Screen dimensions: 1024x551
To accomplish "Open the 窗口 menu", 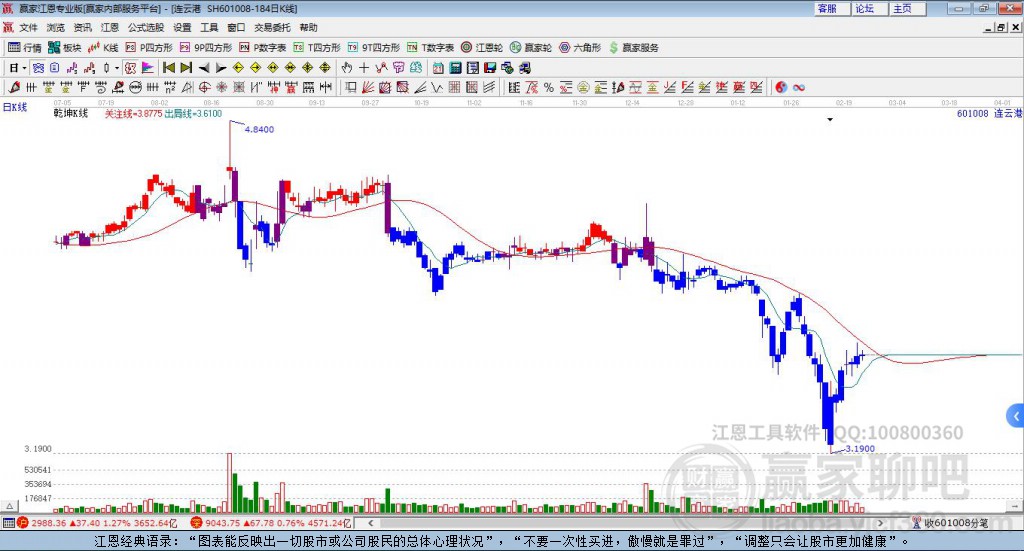I will click(x=236, y=27).
